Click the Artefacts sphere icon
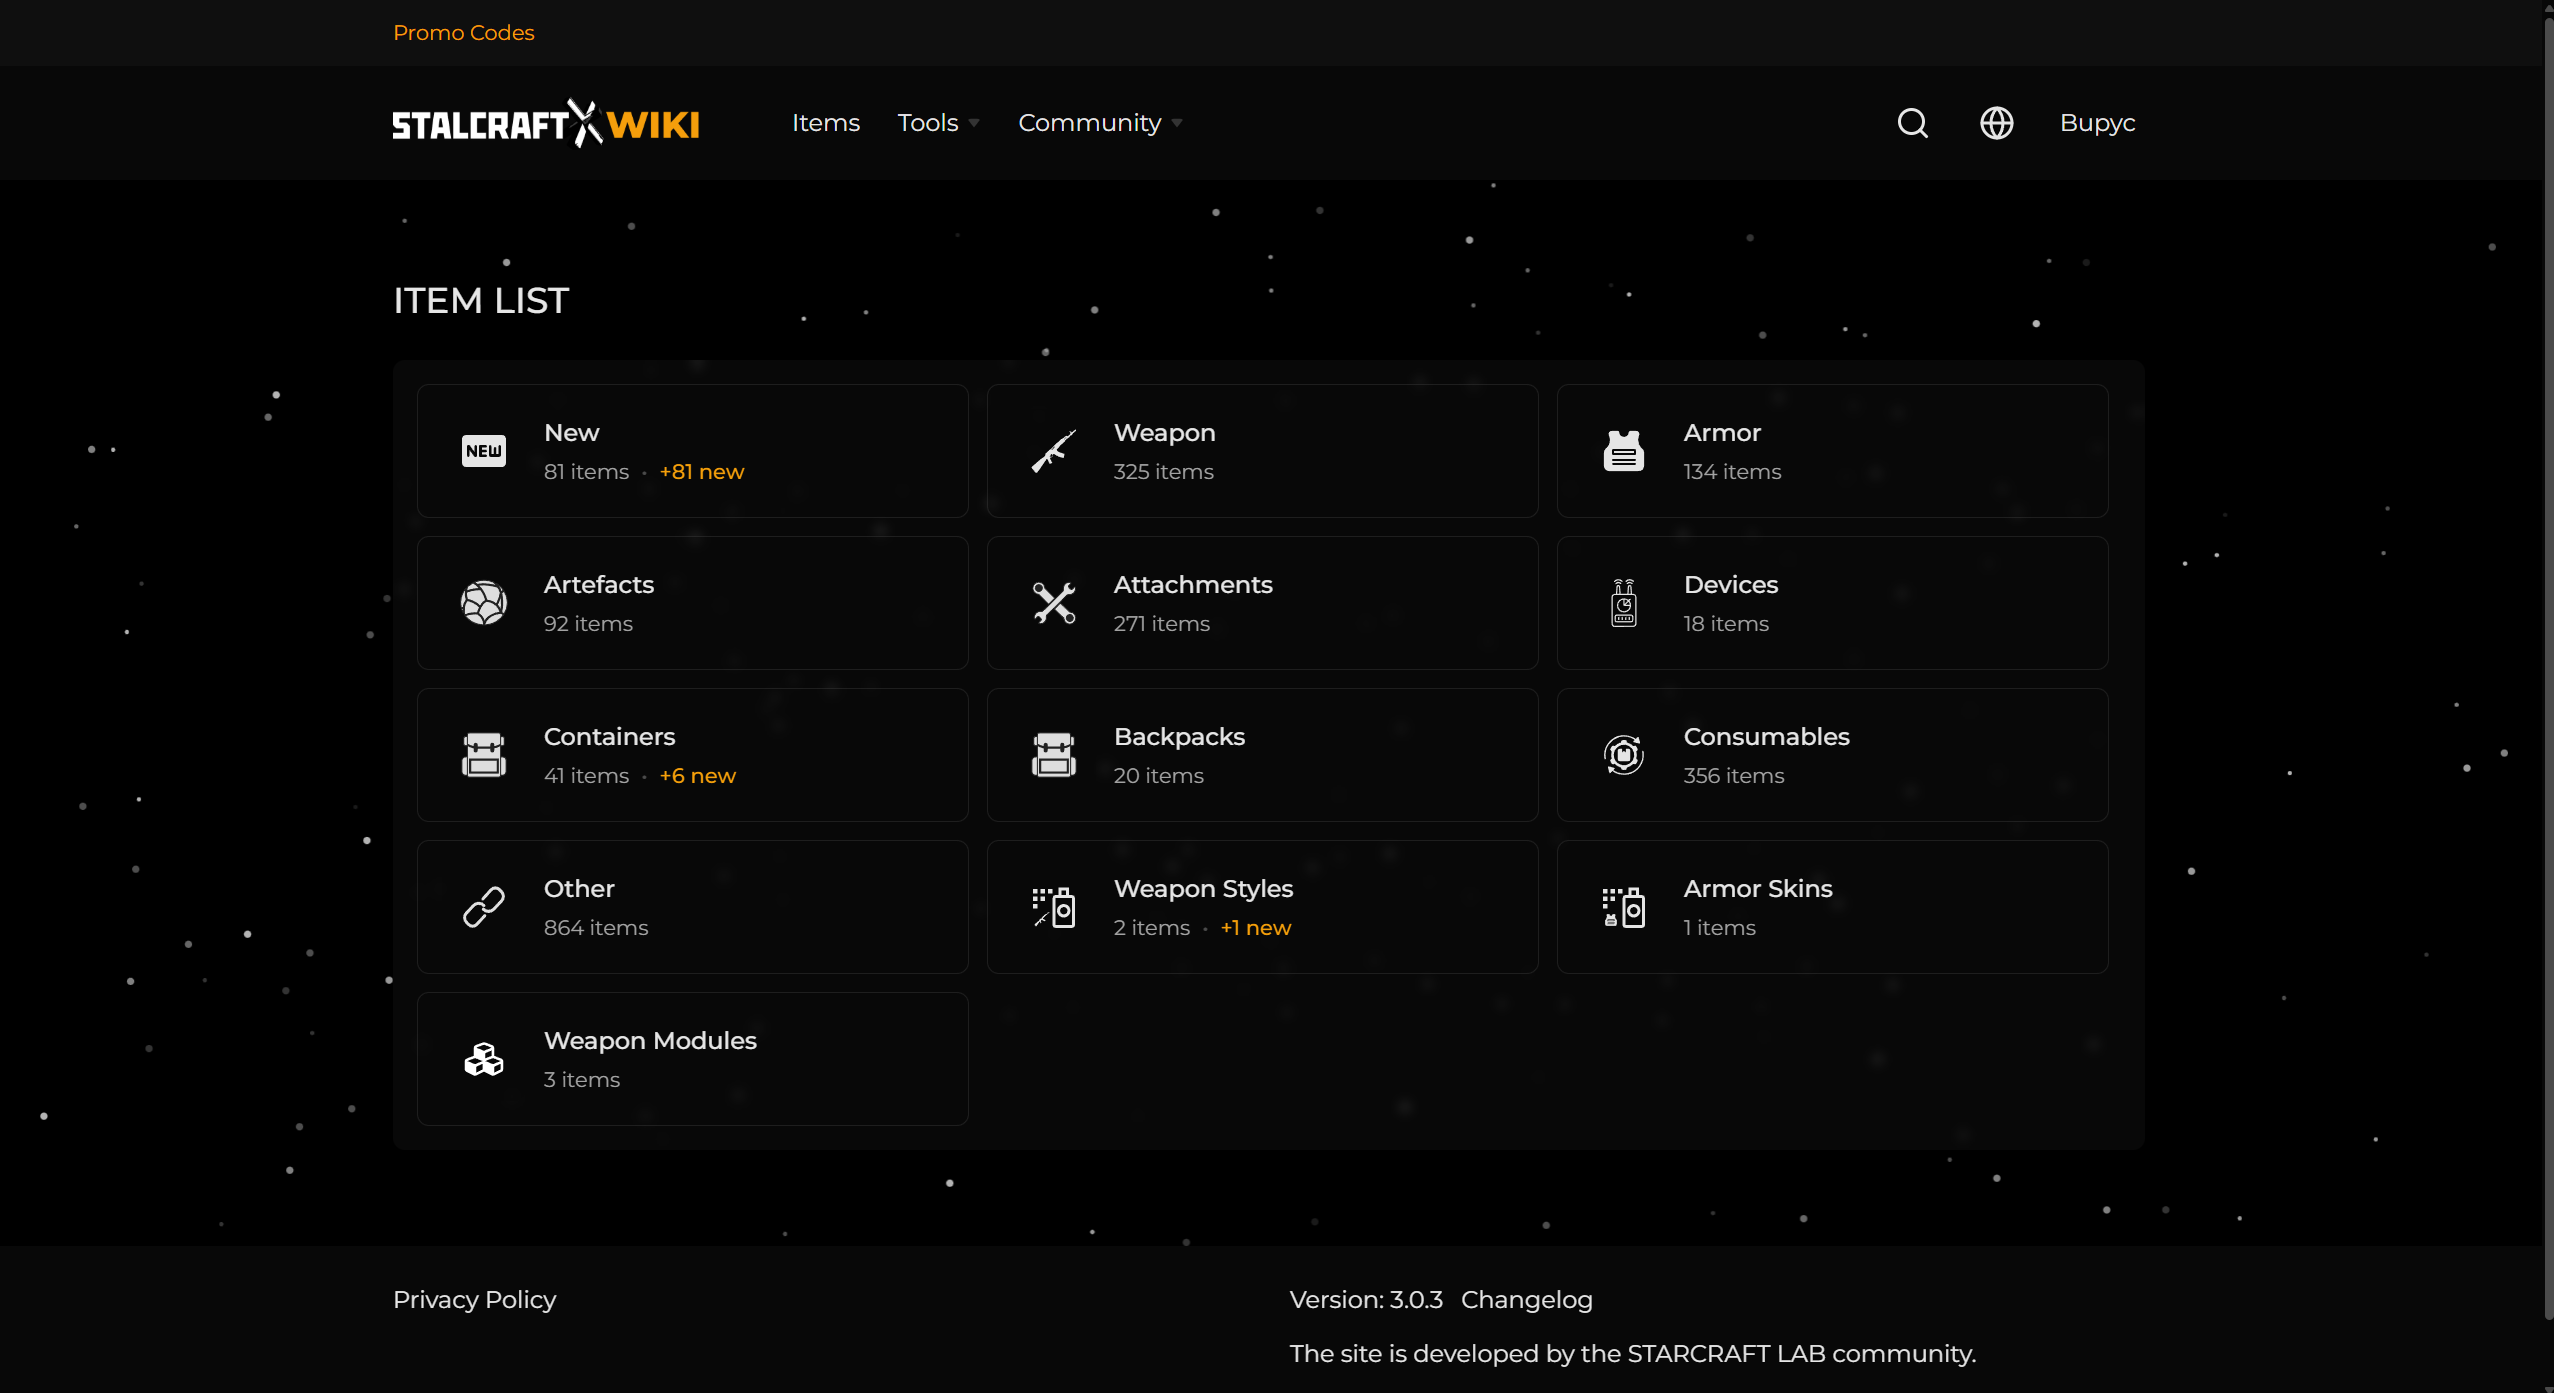The width and height of the screenshot is (2554, 1393). coord(484,603)
